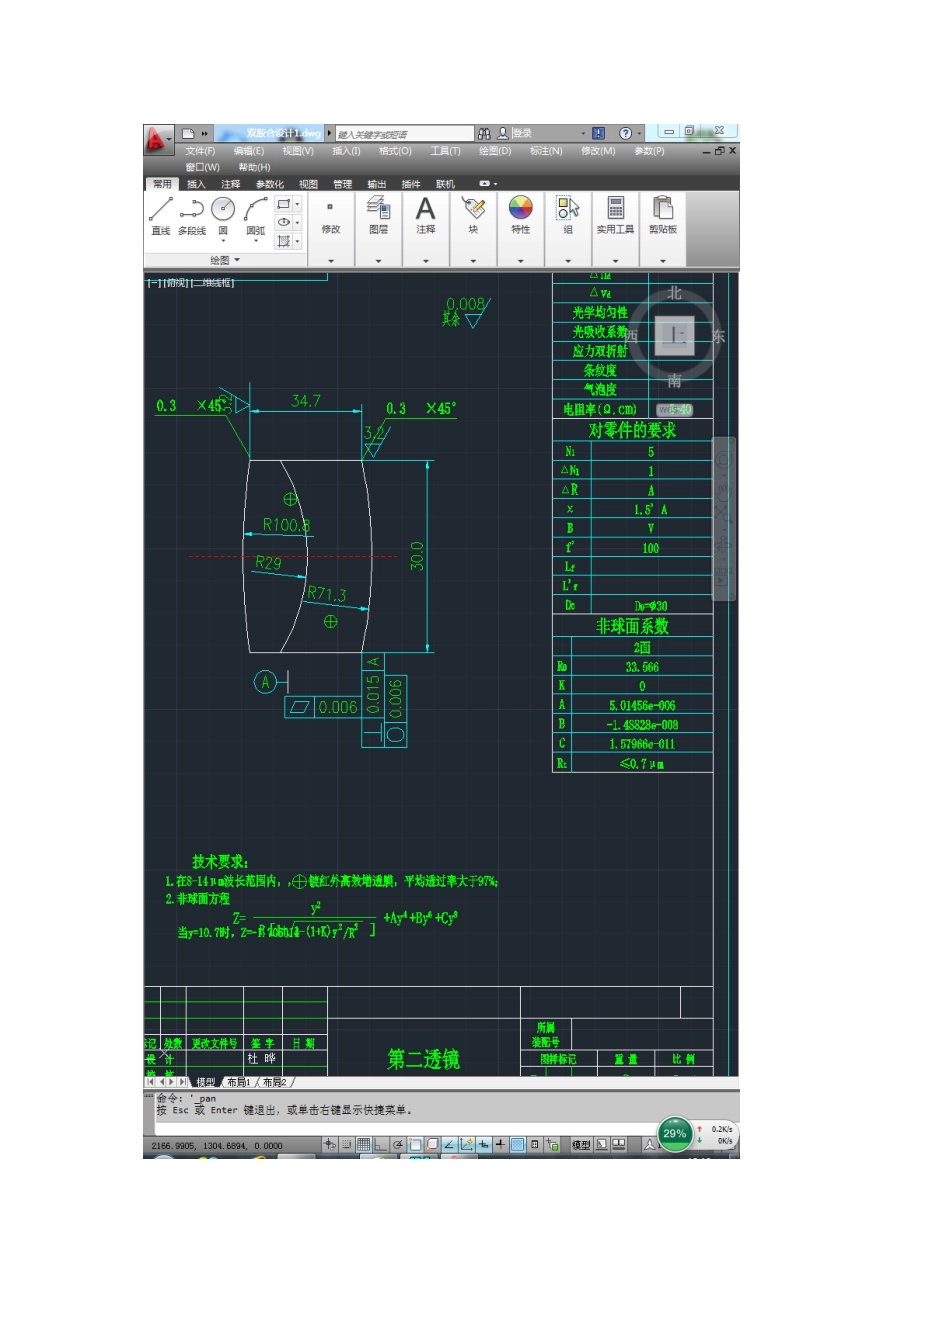The width and height of the screenshot is (950, 1344).
Task: Toggle Transparency display in the status bar
Action: 518,1144
